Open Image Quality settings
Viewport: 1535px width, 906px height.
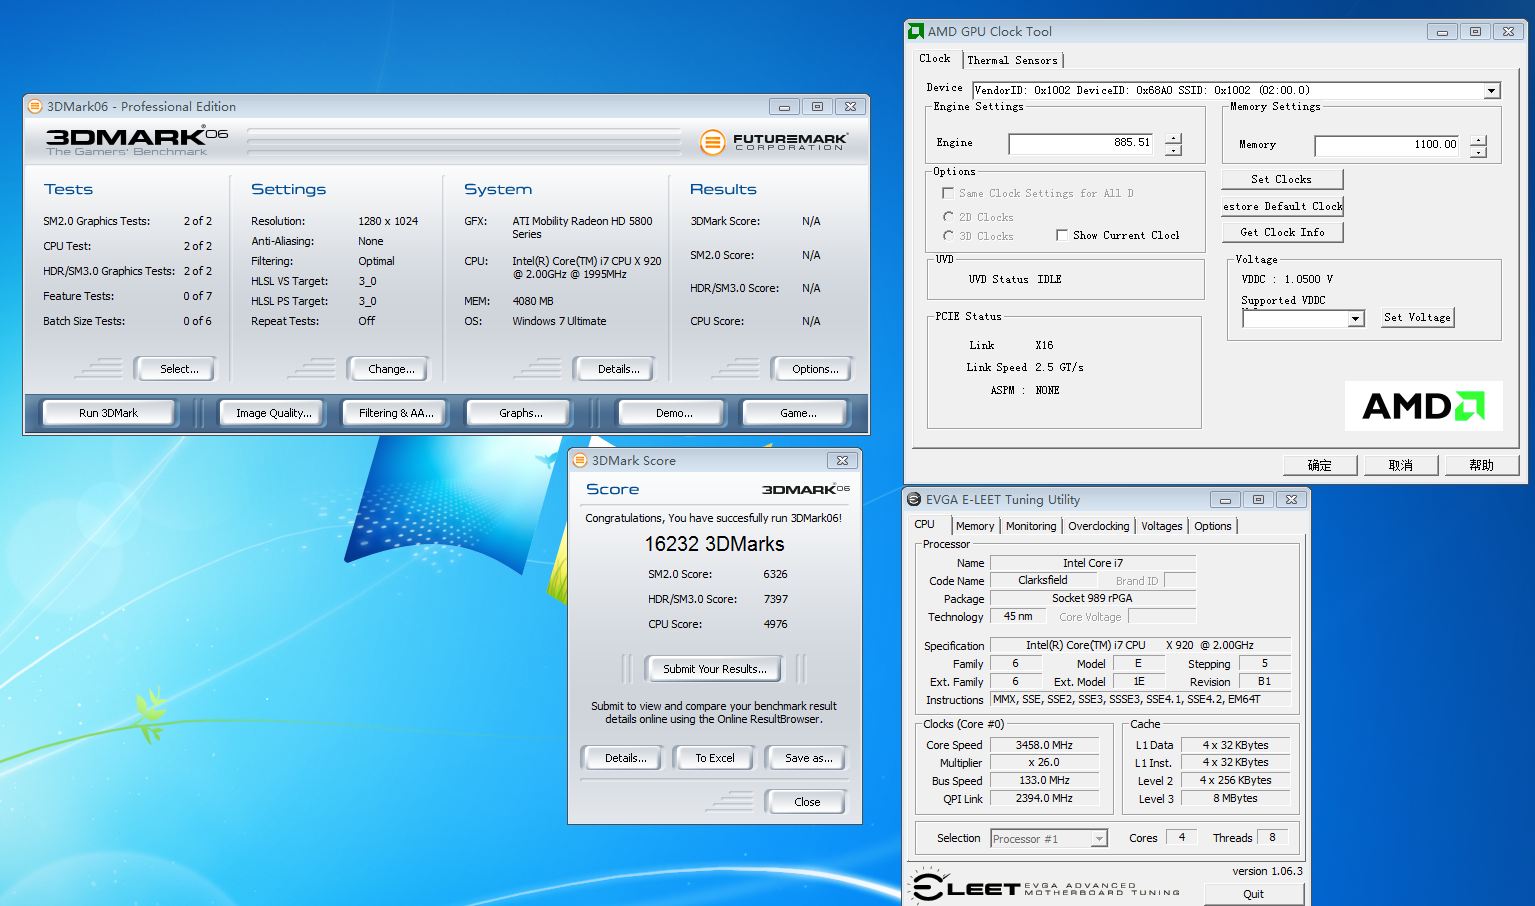click(x=273, y=413)
